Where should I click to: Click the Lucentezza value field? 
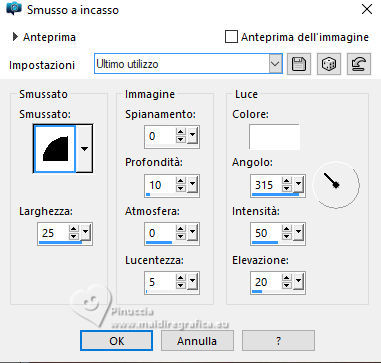pyautogui.click(x=160, y=282)
